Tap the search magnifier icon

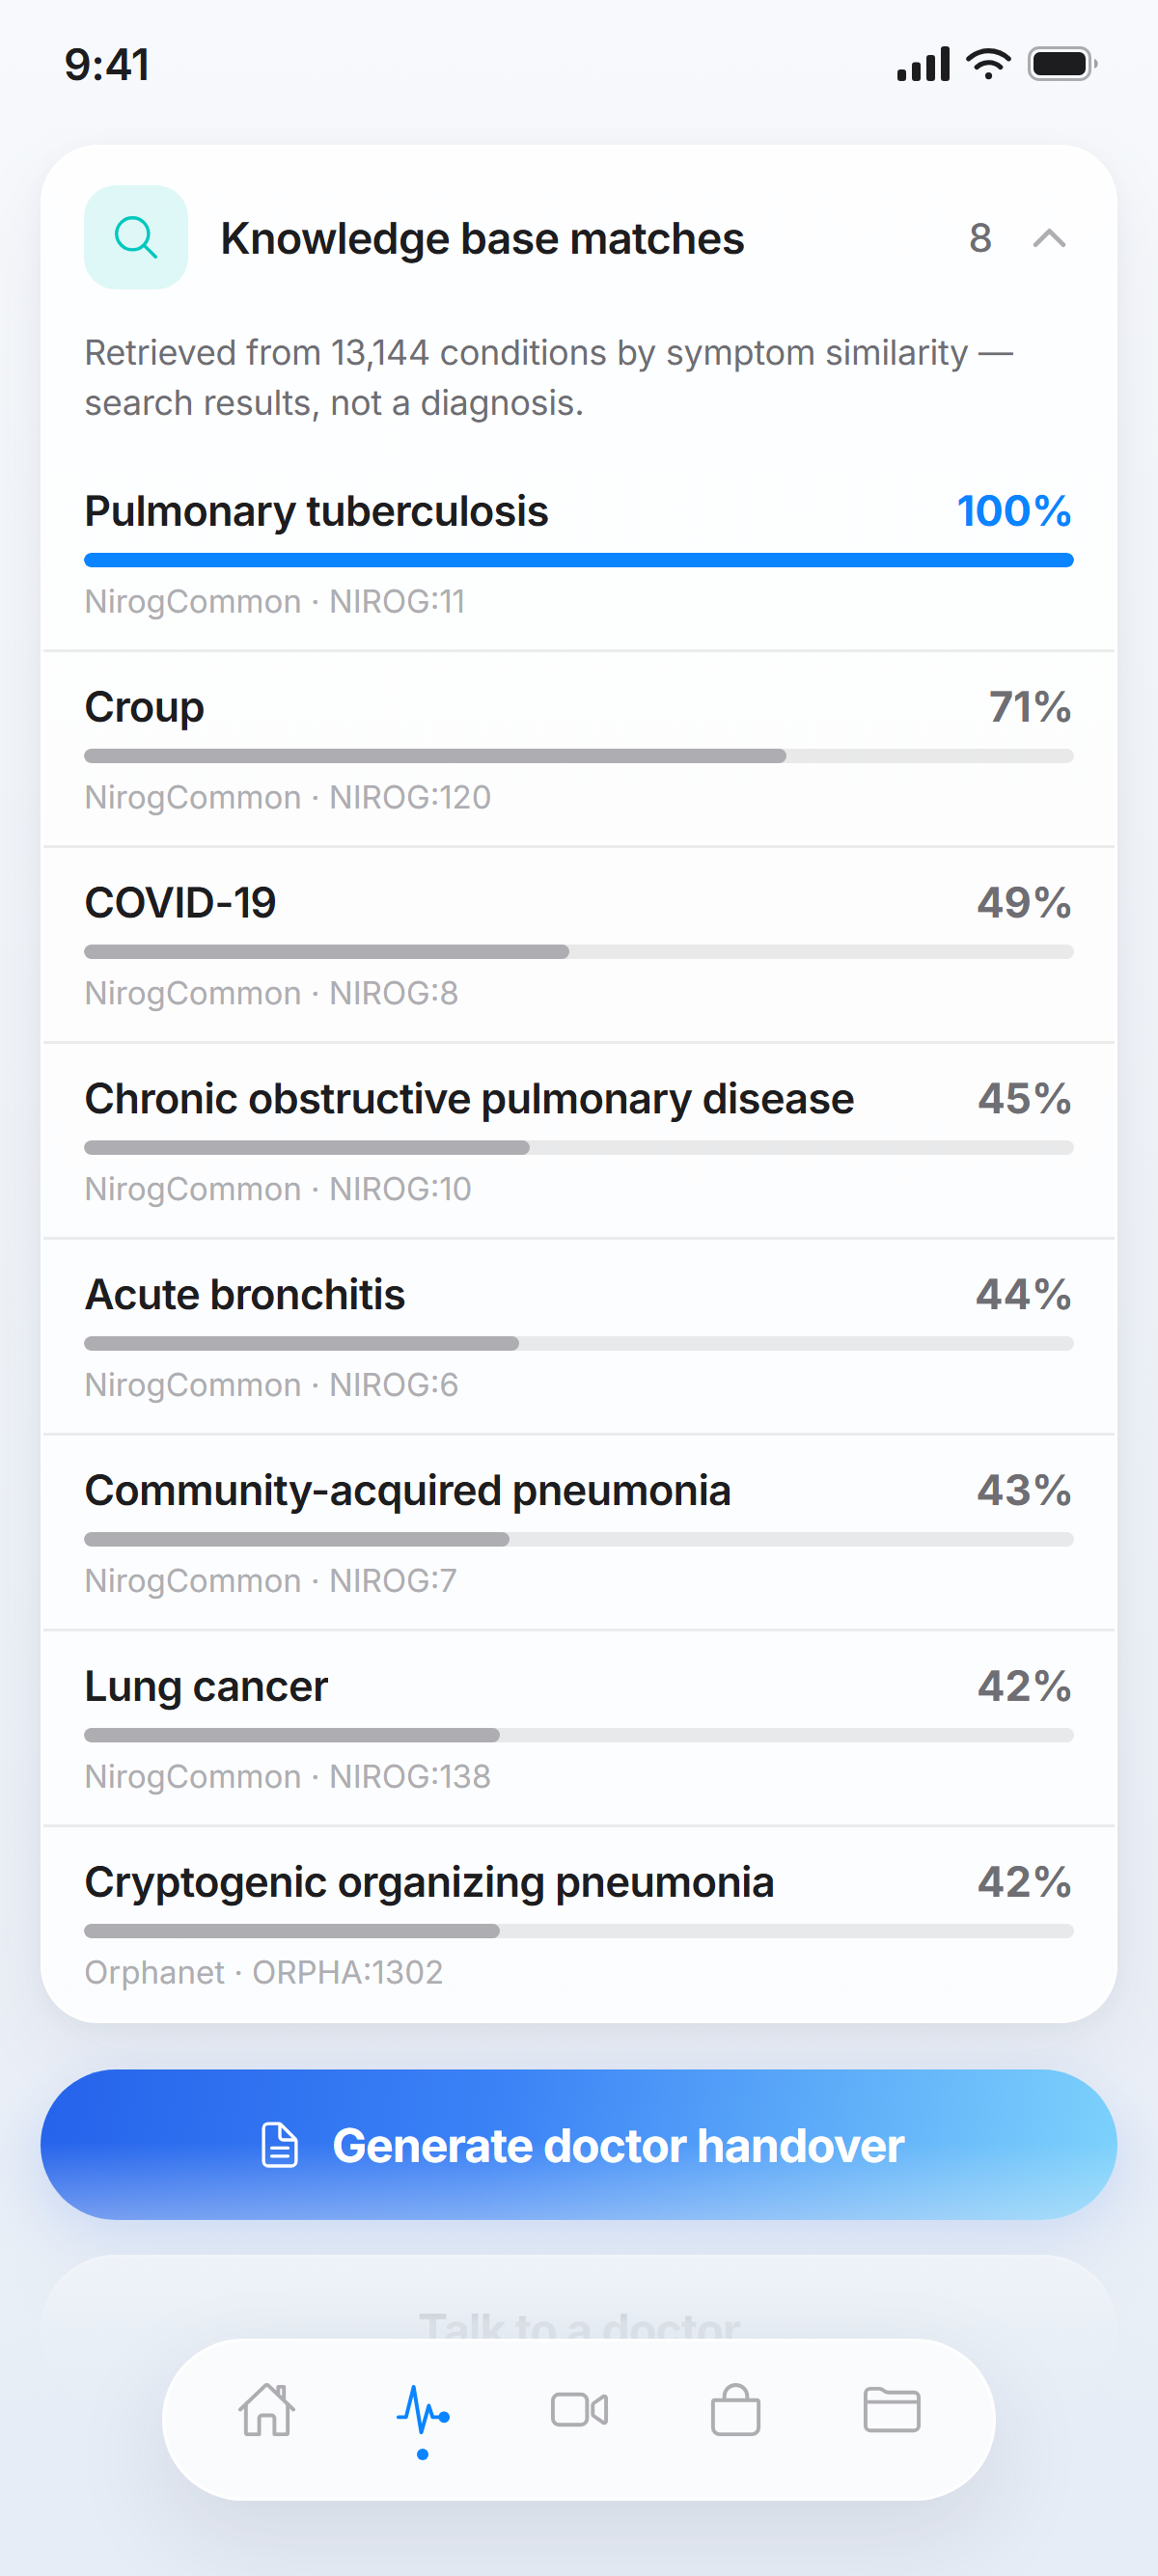click(136, 238)
